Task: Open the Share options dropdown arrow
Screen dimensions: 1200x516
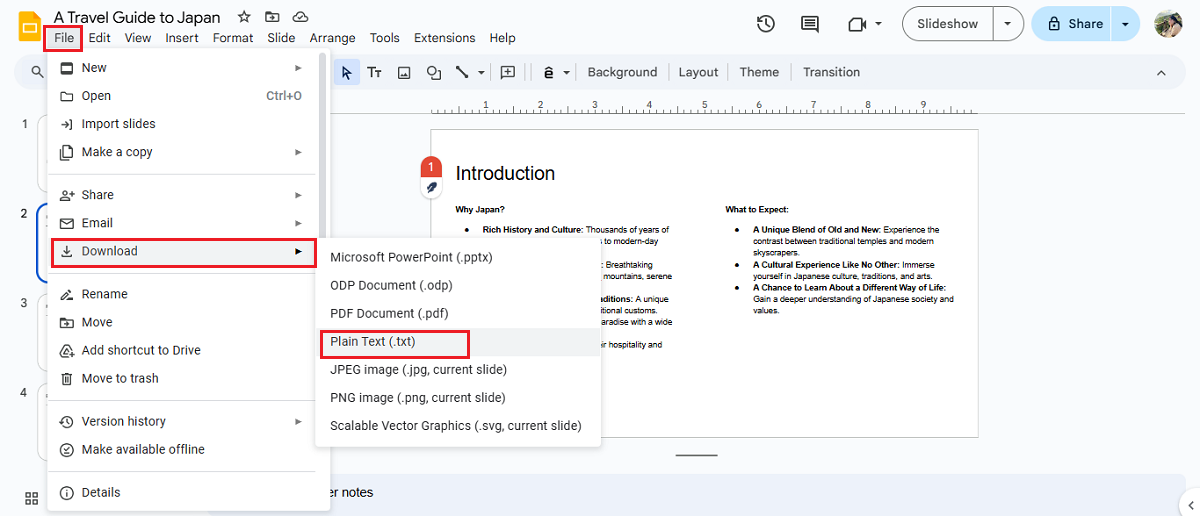Action: click(x=1126, y=24)
